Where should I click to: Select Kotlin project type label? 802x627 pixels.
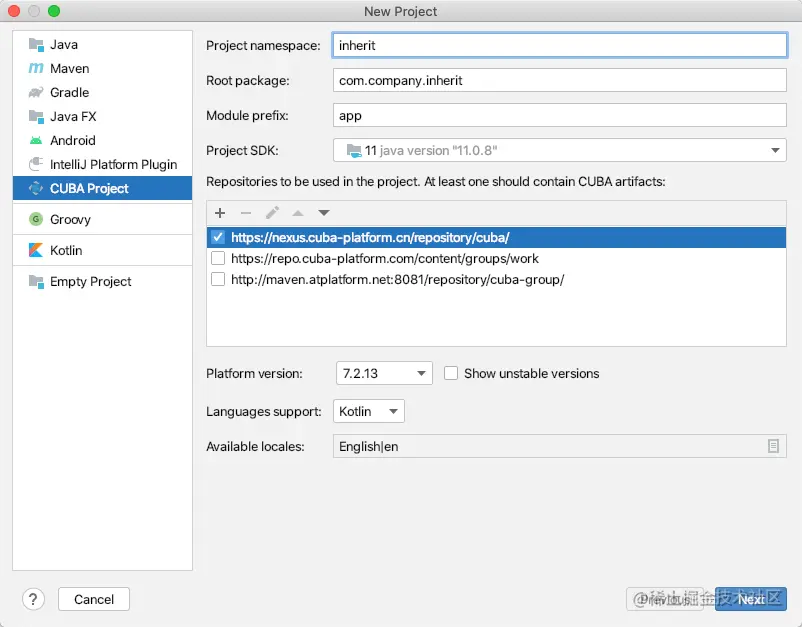(66, 250)
